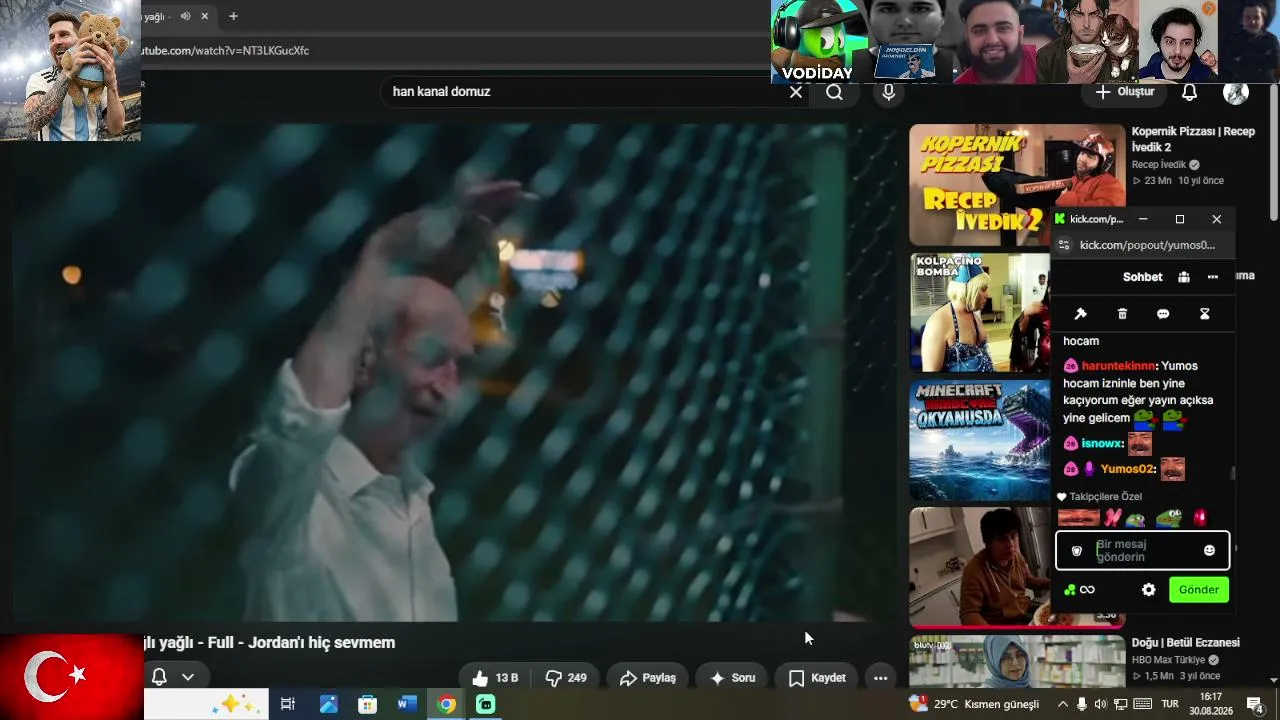This screenshot has width=1280, height=720.
Task: Open emoji picker in chat input
Action: tap(1209, 550)
